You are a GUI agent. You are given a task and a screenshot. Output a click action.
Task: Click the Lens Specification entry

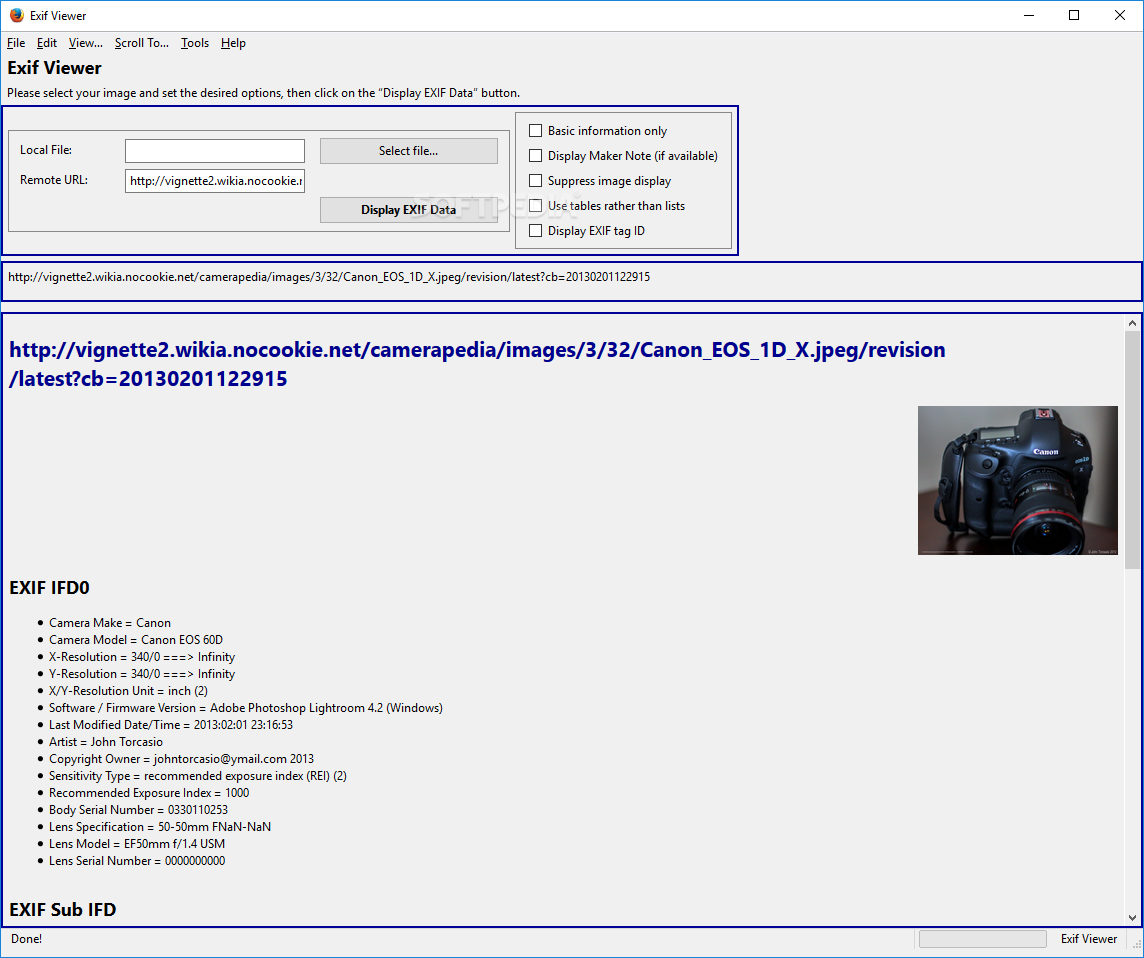tap(160, 827)
